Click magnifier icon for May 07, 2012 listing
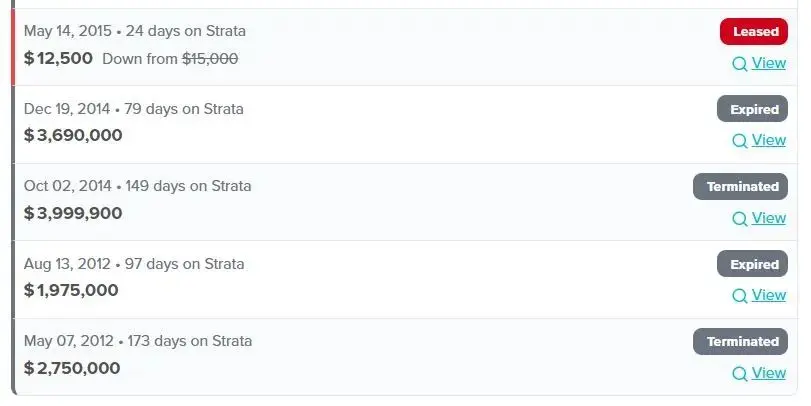The height and width of the screenshot is (406, 811). 740,374
